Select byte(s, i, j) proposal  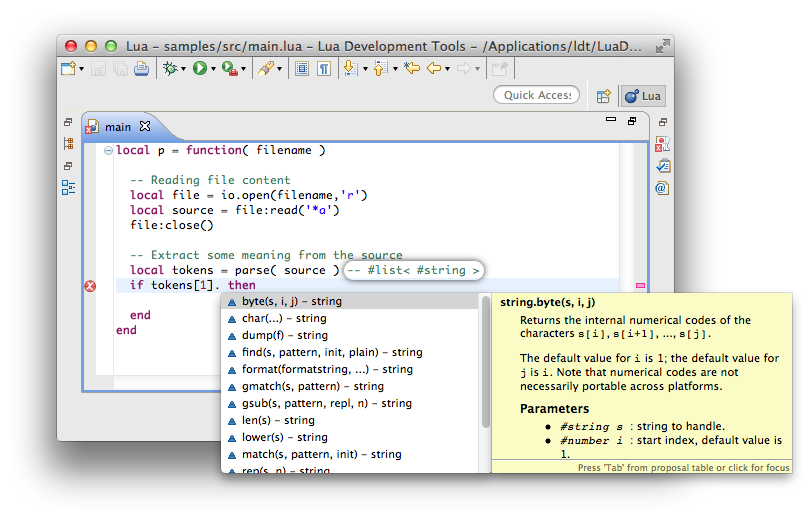[x=351, y=302]
